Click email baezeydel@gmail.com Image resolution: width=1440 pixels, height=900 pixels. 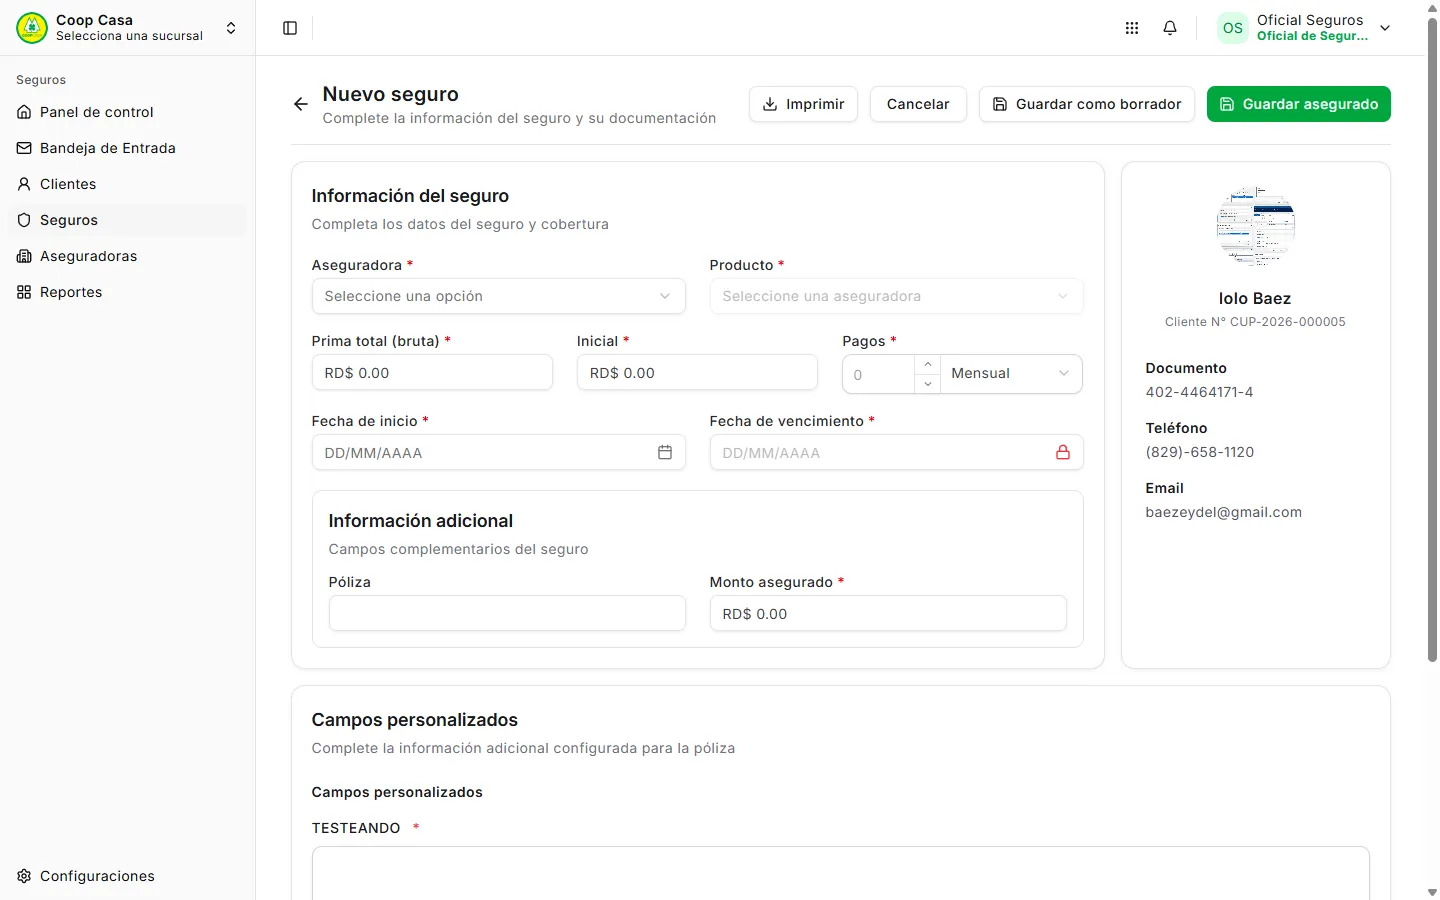tap(1224, 512)
